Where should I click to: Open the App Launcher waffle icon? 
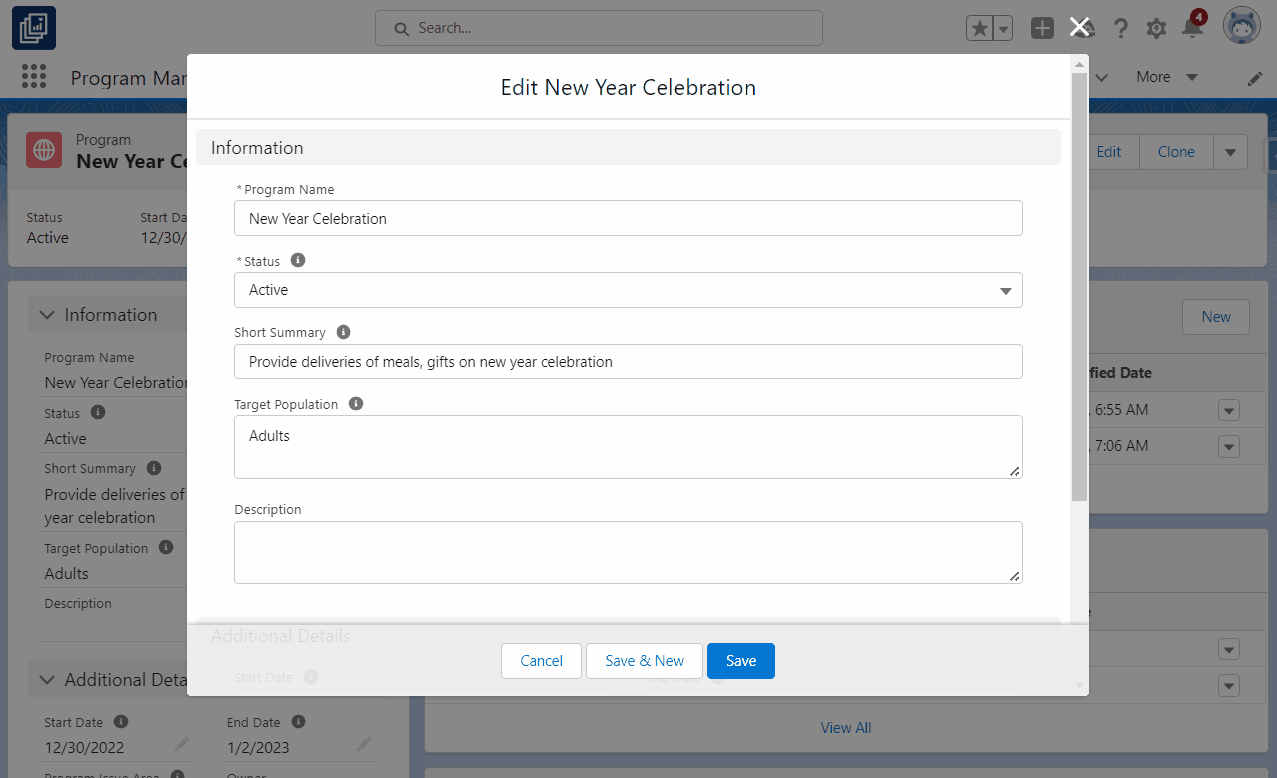point(33,77)
